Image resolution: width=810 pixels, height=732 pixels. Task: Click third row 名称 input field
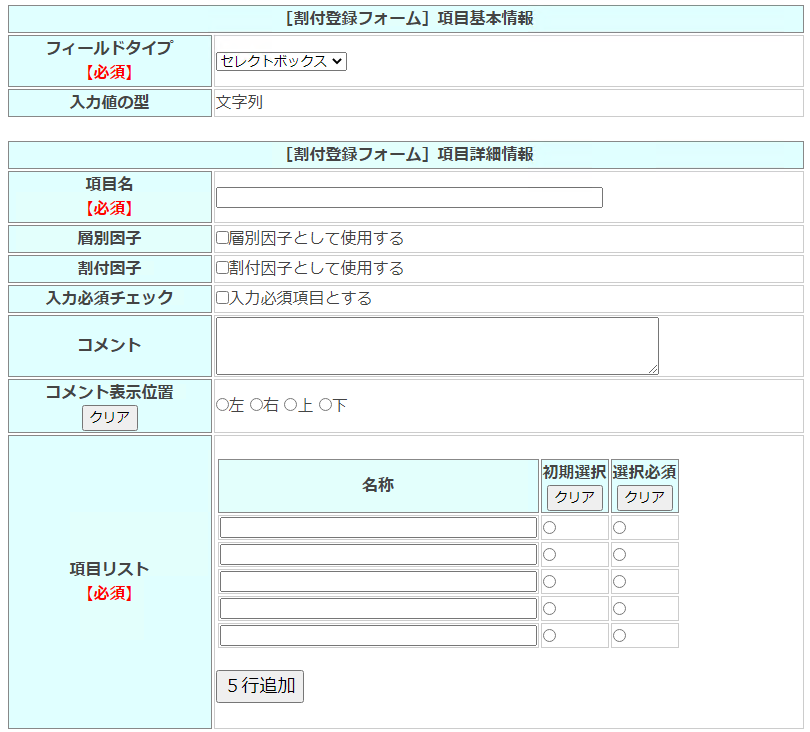click(378, 582)
